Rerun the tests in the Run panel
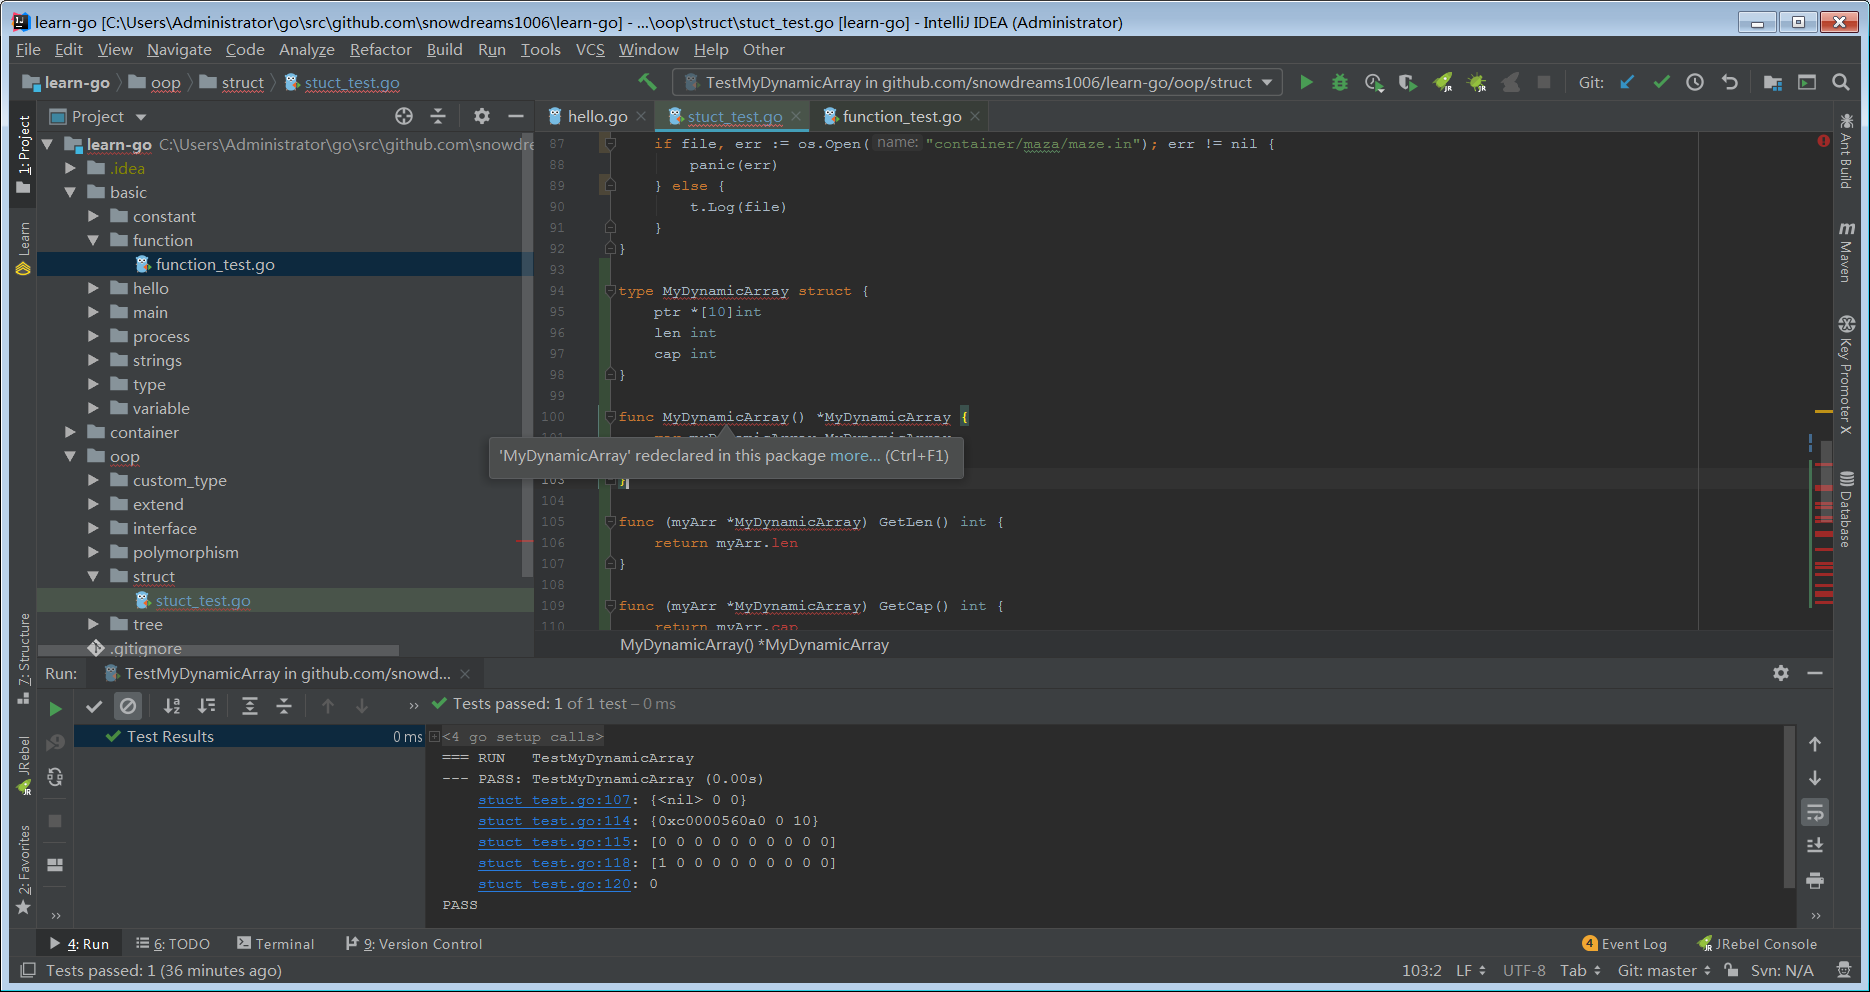 pos(56,707)
